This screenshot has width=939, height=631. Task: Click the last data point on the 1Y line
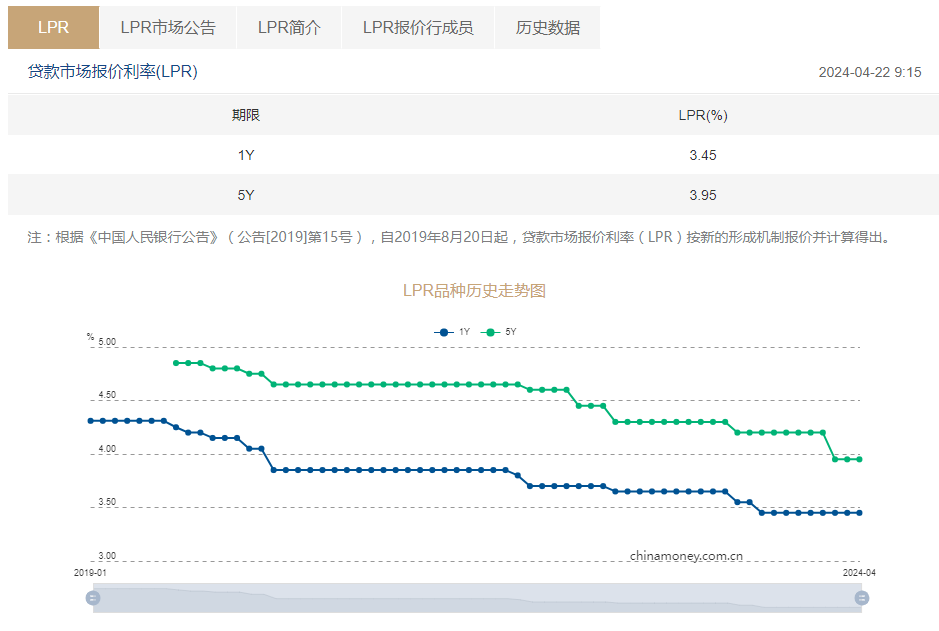[x=861, y=512]
